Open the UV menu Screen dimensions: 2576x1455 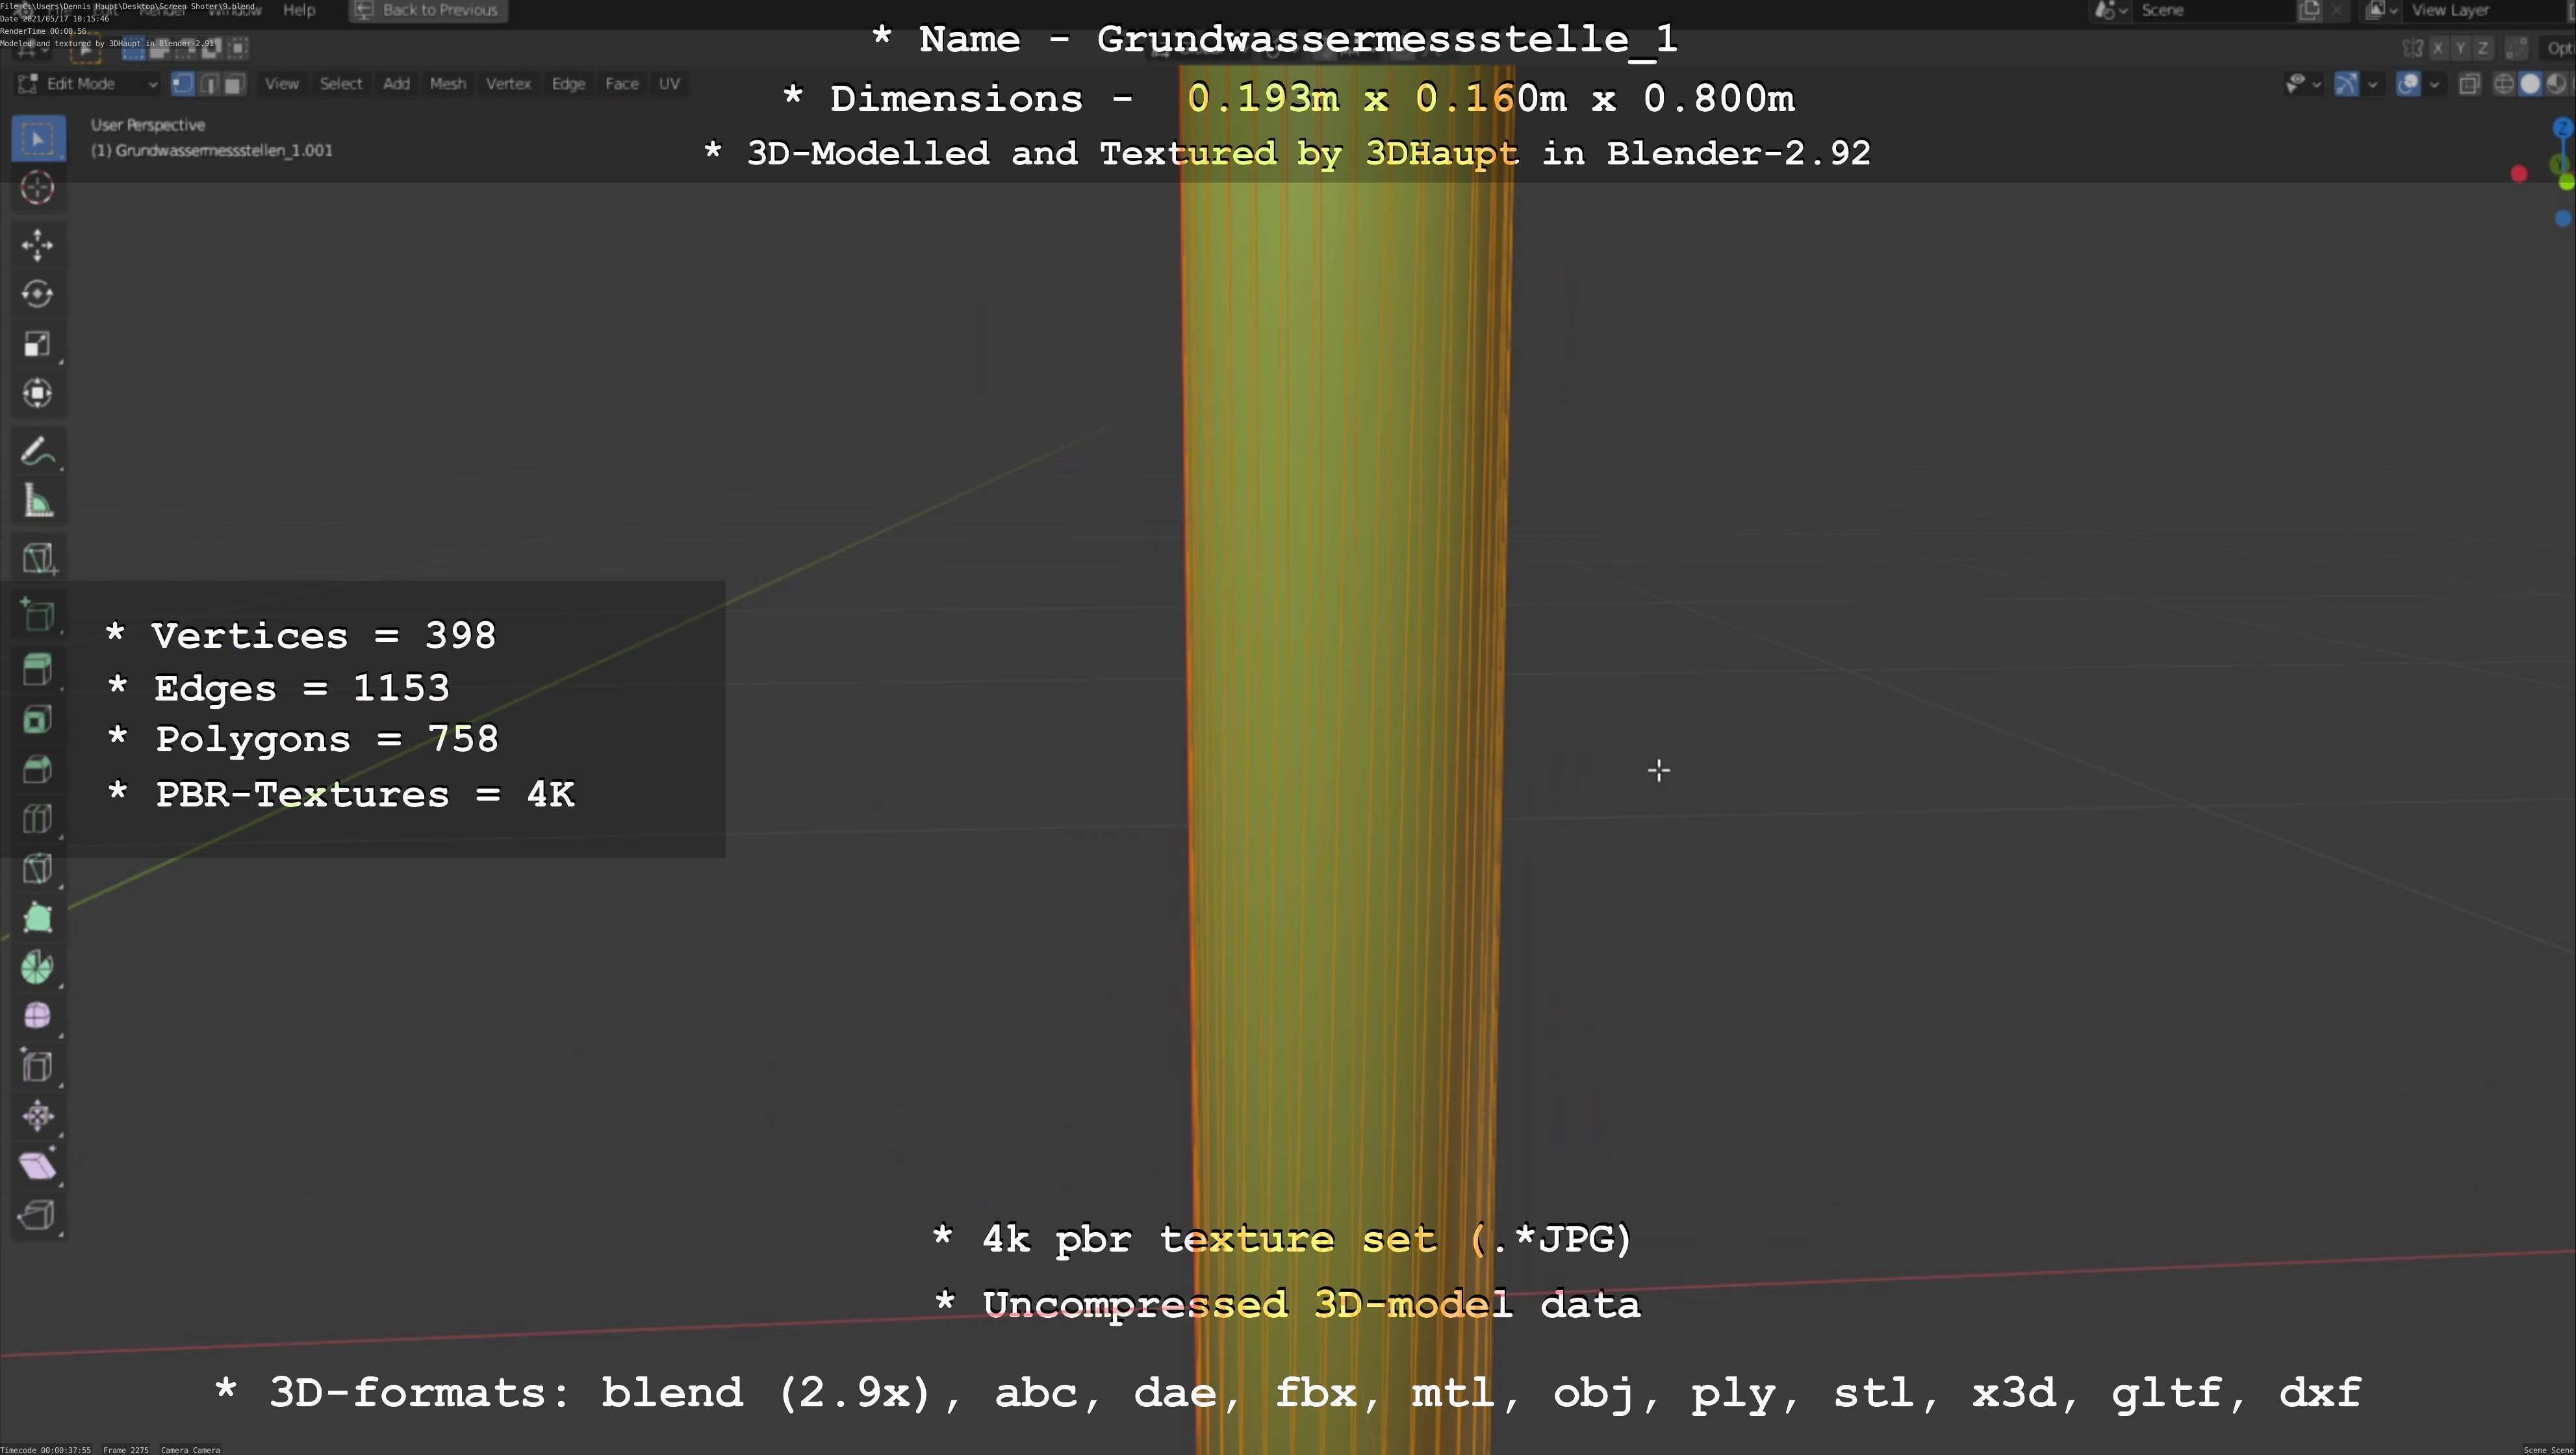669,84
